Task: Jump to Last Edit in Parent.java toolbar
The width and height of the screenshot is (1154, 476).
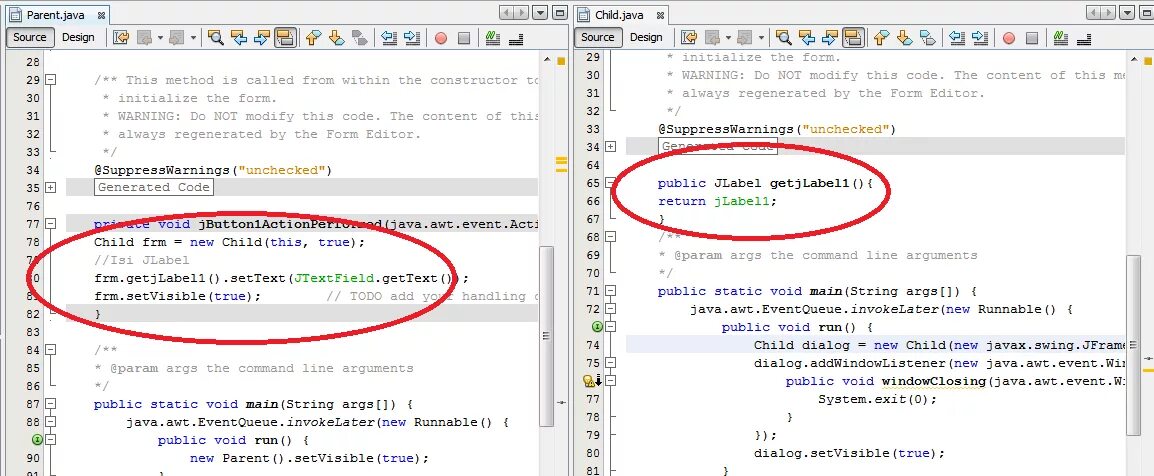Action: coord(121,38)
